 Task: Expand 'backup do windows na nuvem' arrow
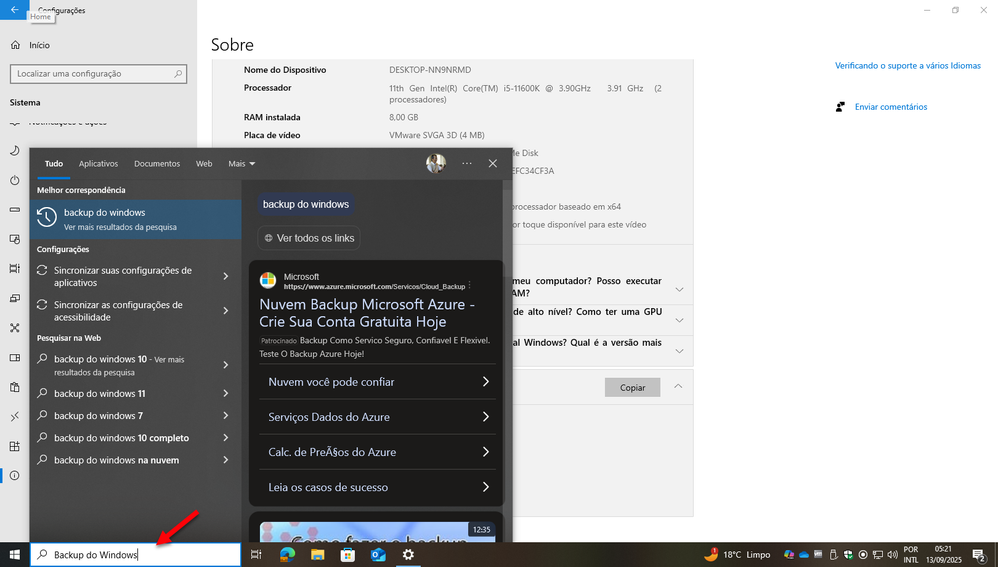click(x=225, y=460)
